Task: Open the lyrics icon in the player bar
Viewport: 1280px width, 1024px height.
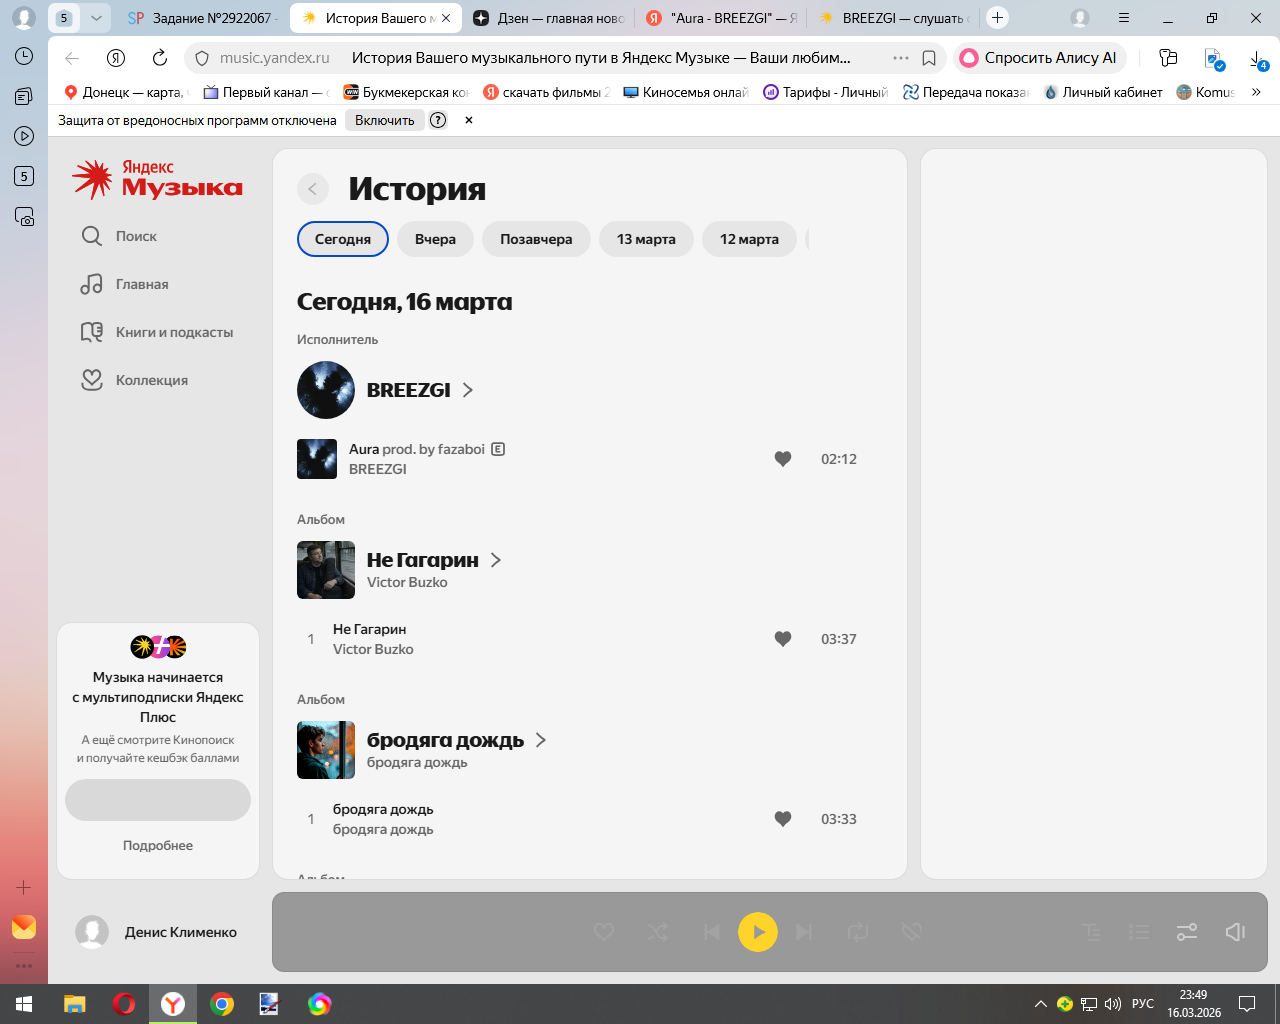Action: pyautogui.click(x=1092, y=932)
